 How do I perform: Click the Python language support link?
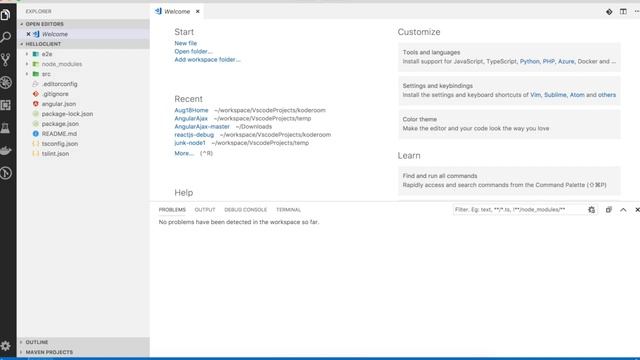529,61
